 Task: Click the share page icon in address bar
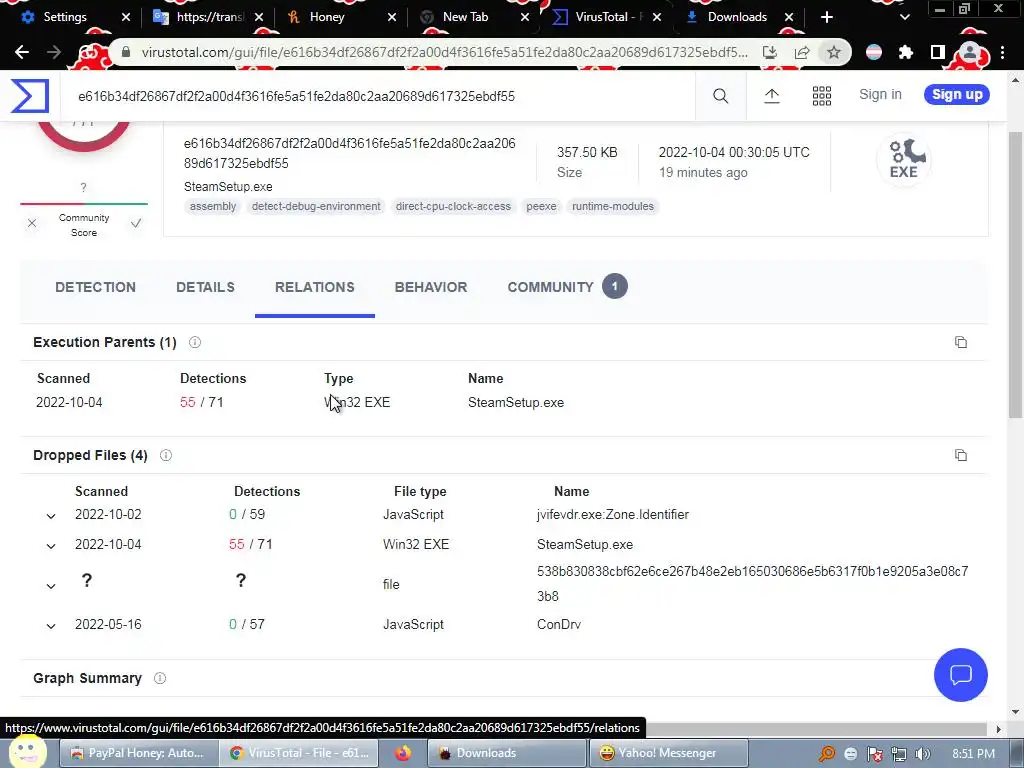tap(802, 52)
